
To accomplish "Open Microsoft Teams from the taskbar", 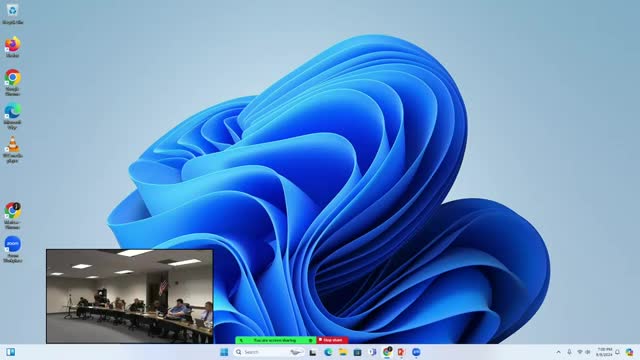I will [372, 352].
